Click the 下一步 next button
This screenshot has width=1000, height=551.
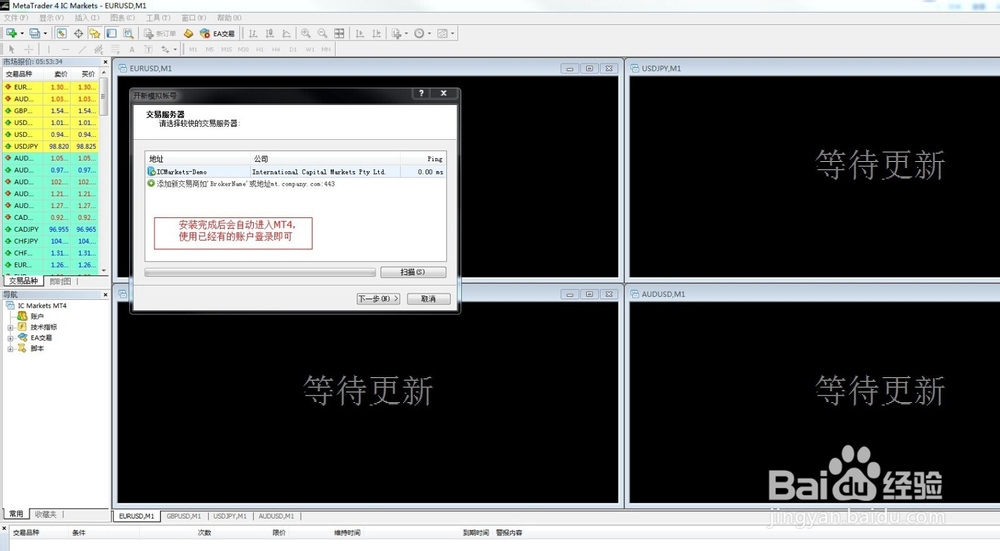tap(378, 298)
